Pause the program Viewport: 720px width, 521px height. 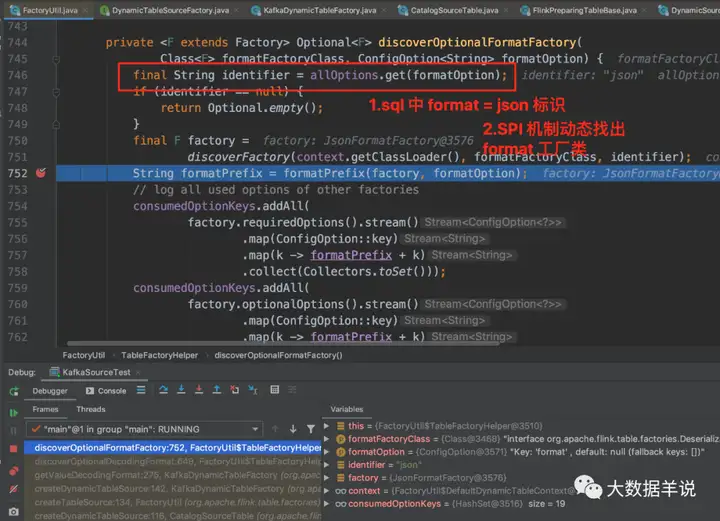pos(14,431)
